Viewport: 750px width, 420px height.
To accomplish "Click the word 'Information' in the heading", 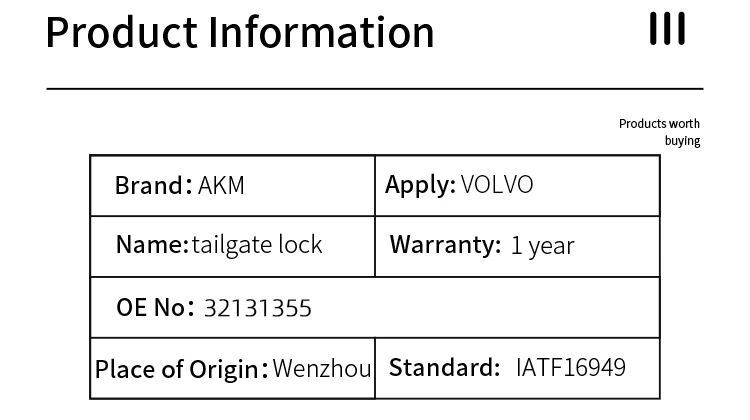I will pos(321,31).
